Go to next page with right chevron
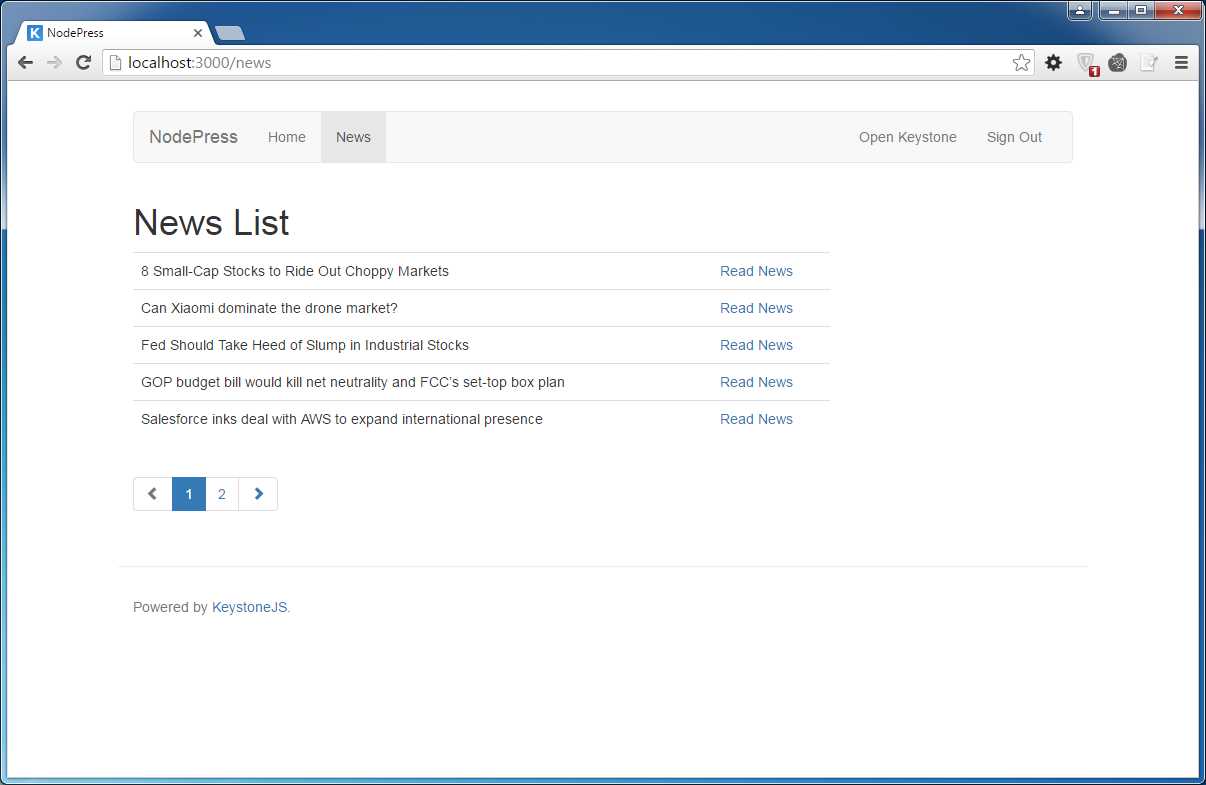 click(258, 493)
